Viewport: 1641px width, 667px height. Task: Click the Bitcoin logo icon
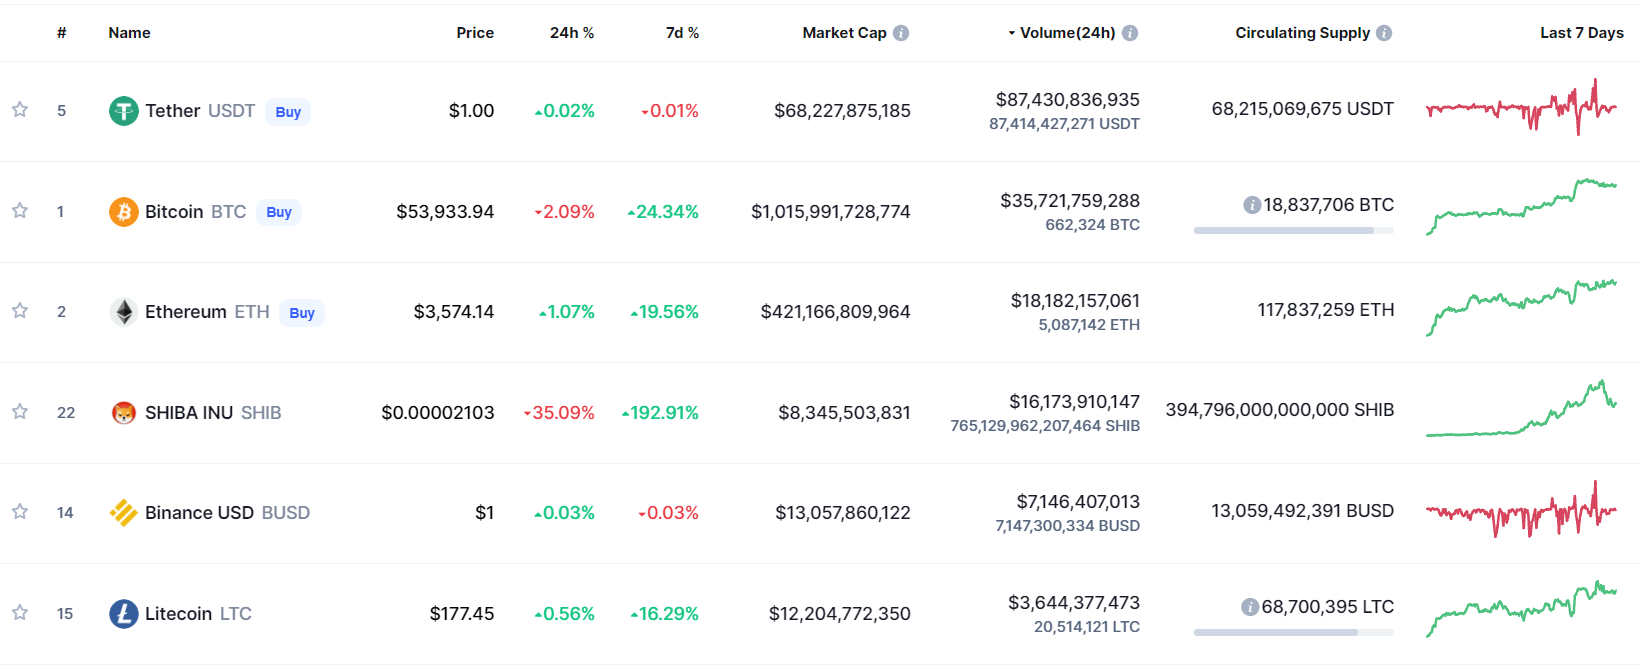click(x=123, y=212)
